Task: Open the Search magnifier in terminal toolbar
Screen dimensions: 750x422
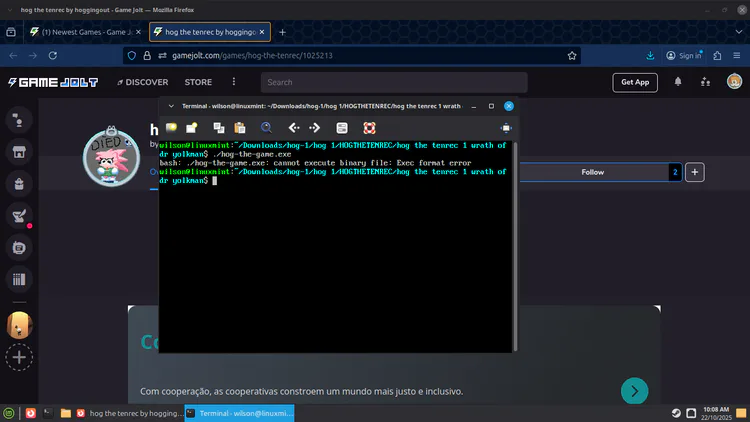Action: (x=266, y=128)
